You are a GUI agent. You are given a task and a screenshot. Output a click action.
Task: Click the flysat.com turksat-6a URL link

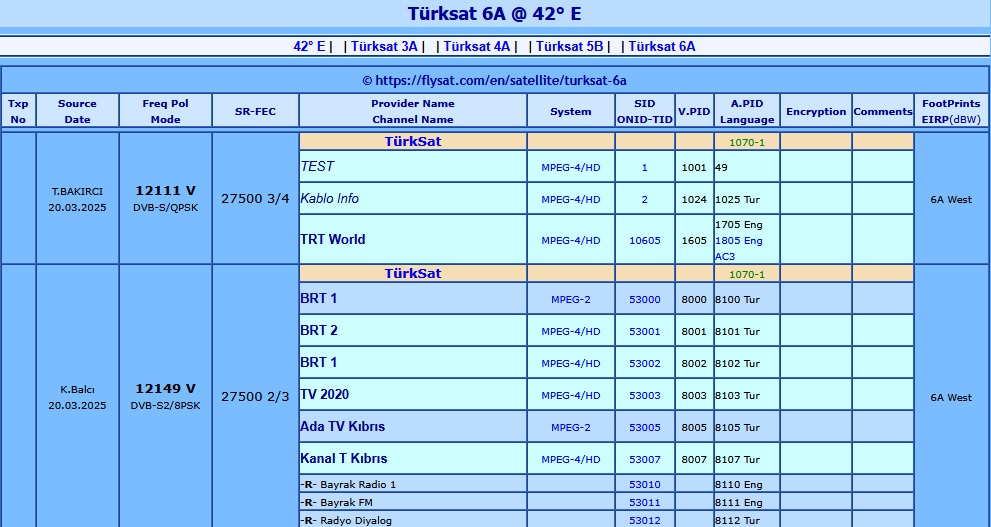[x=501, y=80]
